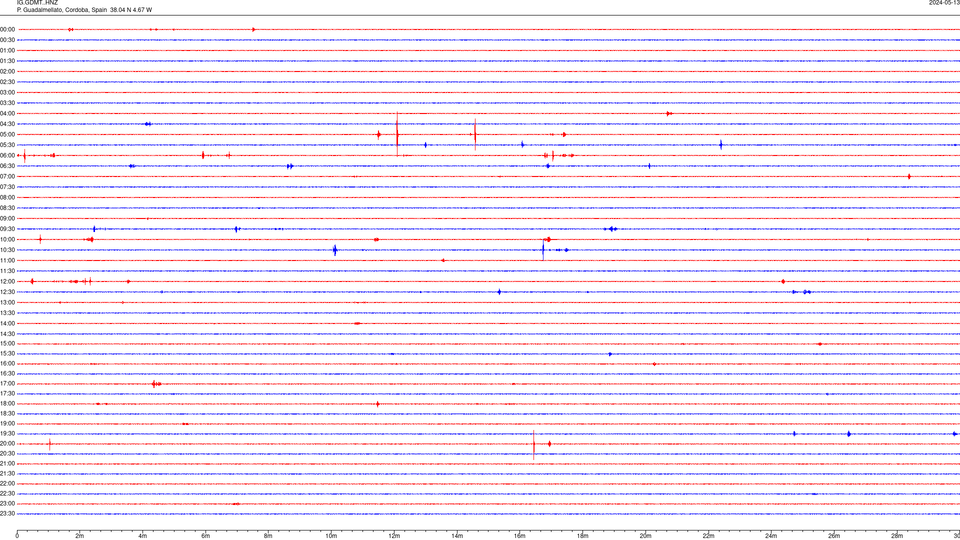The image size is (960, 540).
Task: Click the tall red spike on the 20:00 trace
Action: (x=534, y=444)
